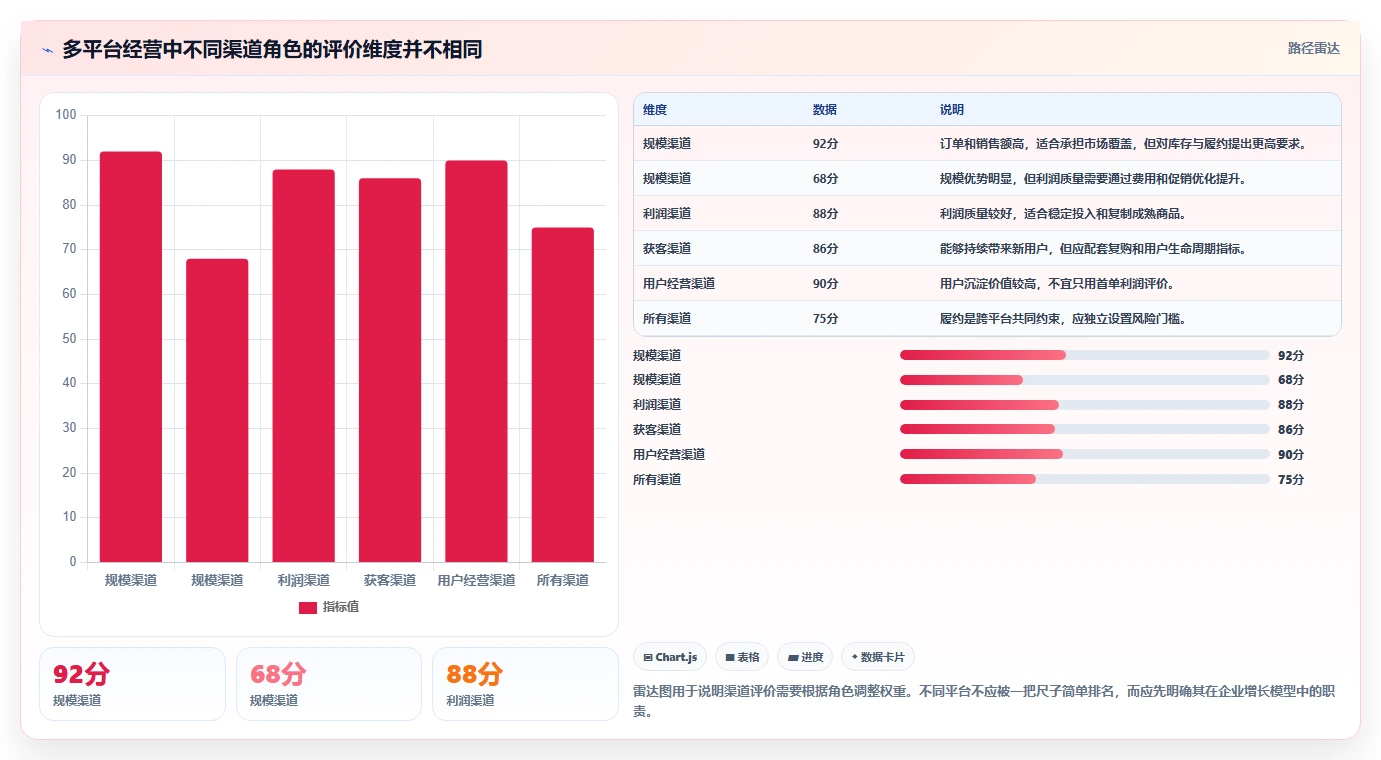Screen dimensions: 1381x760
Task: Click the 75分 progress bar for 所有渠道
Action: coord(1085,479)
